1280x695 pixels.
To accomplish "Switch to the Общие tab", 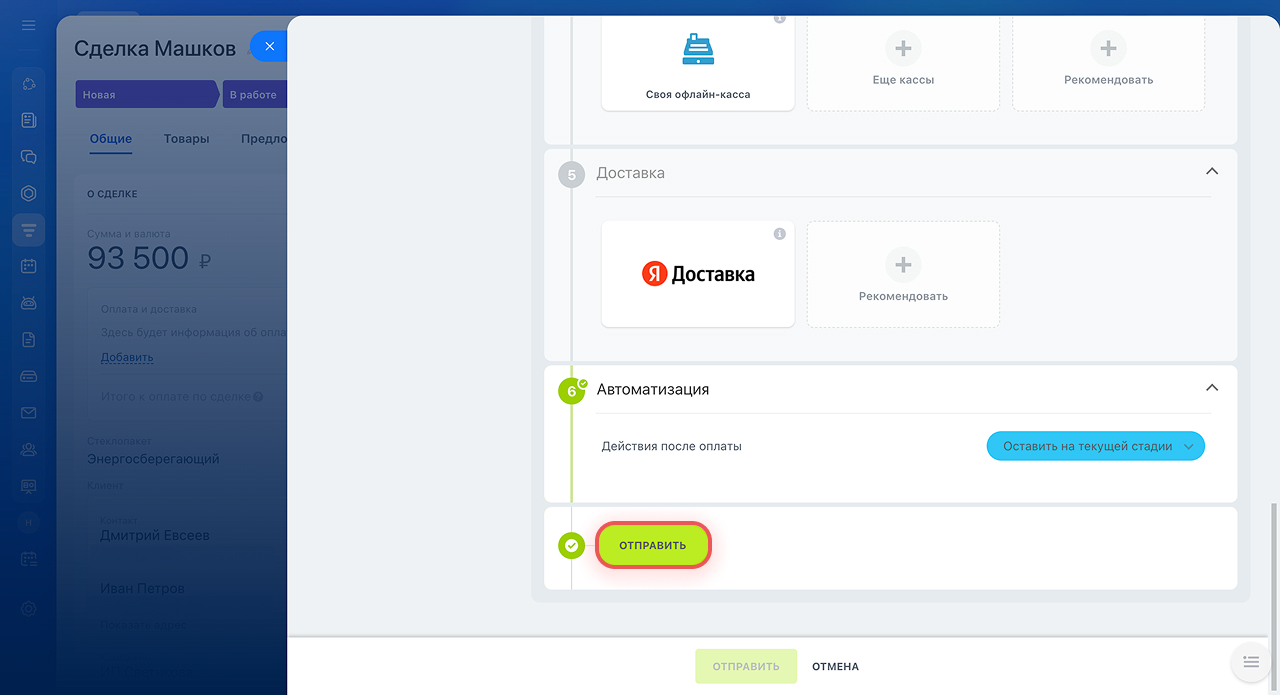I will (x=111, y=139).
